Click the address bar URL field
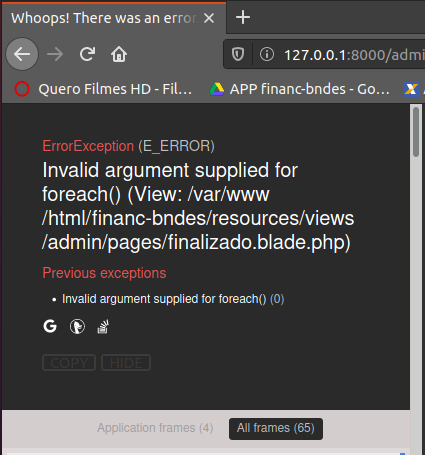 coord(353,54)
